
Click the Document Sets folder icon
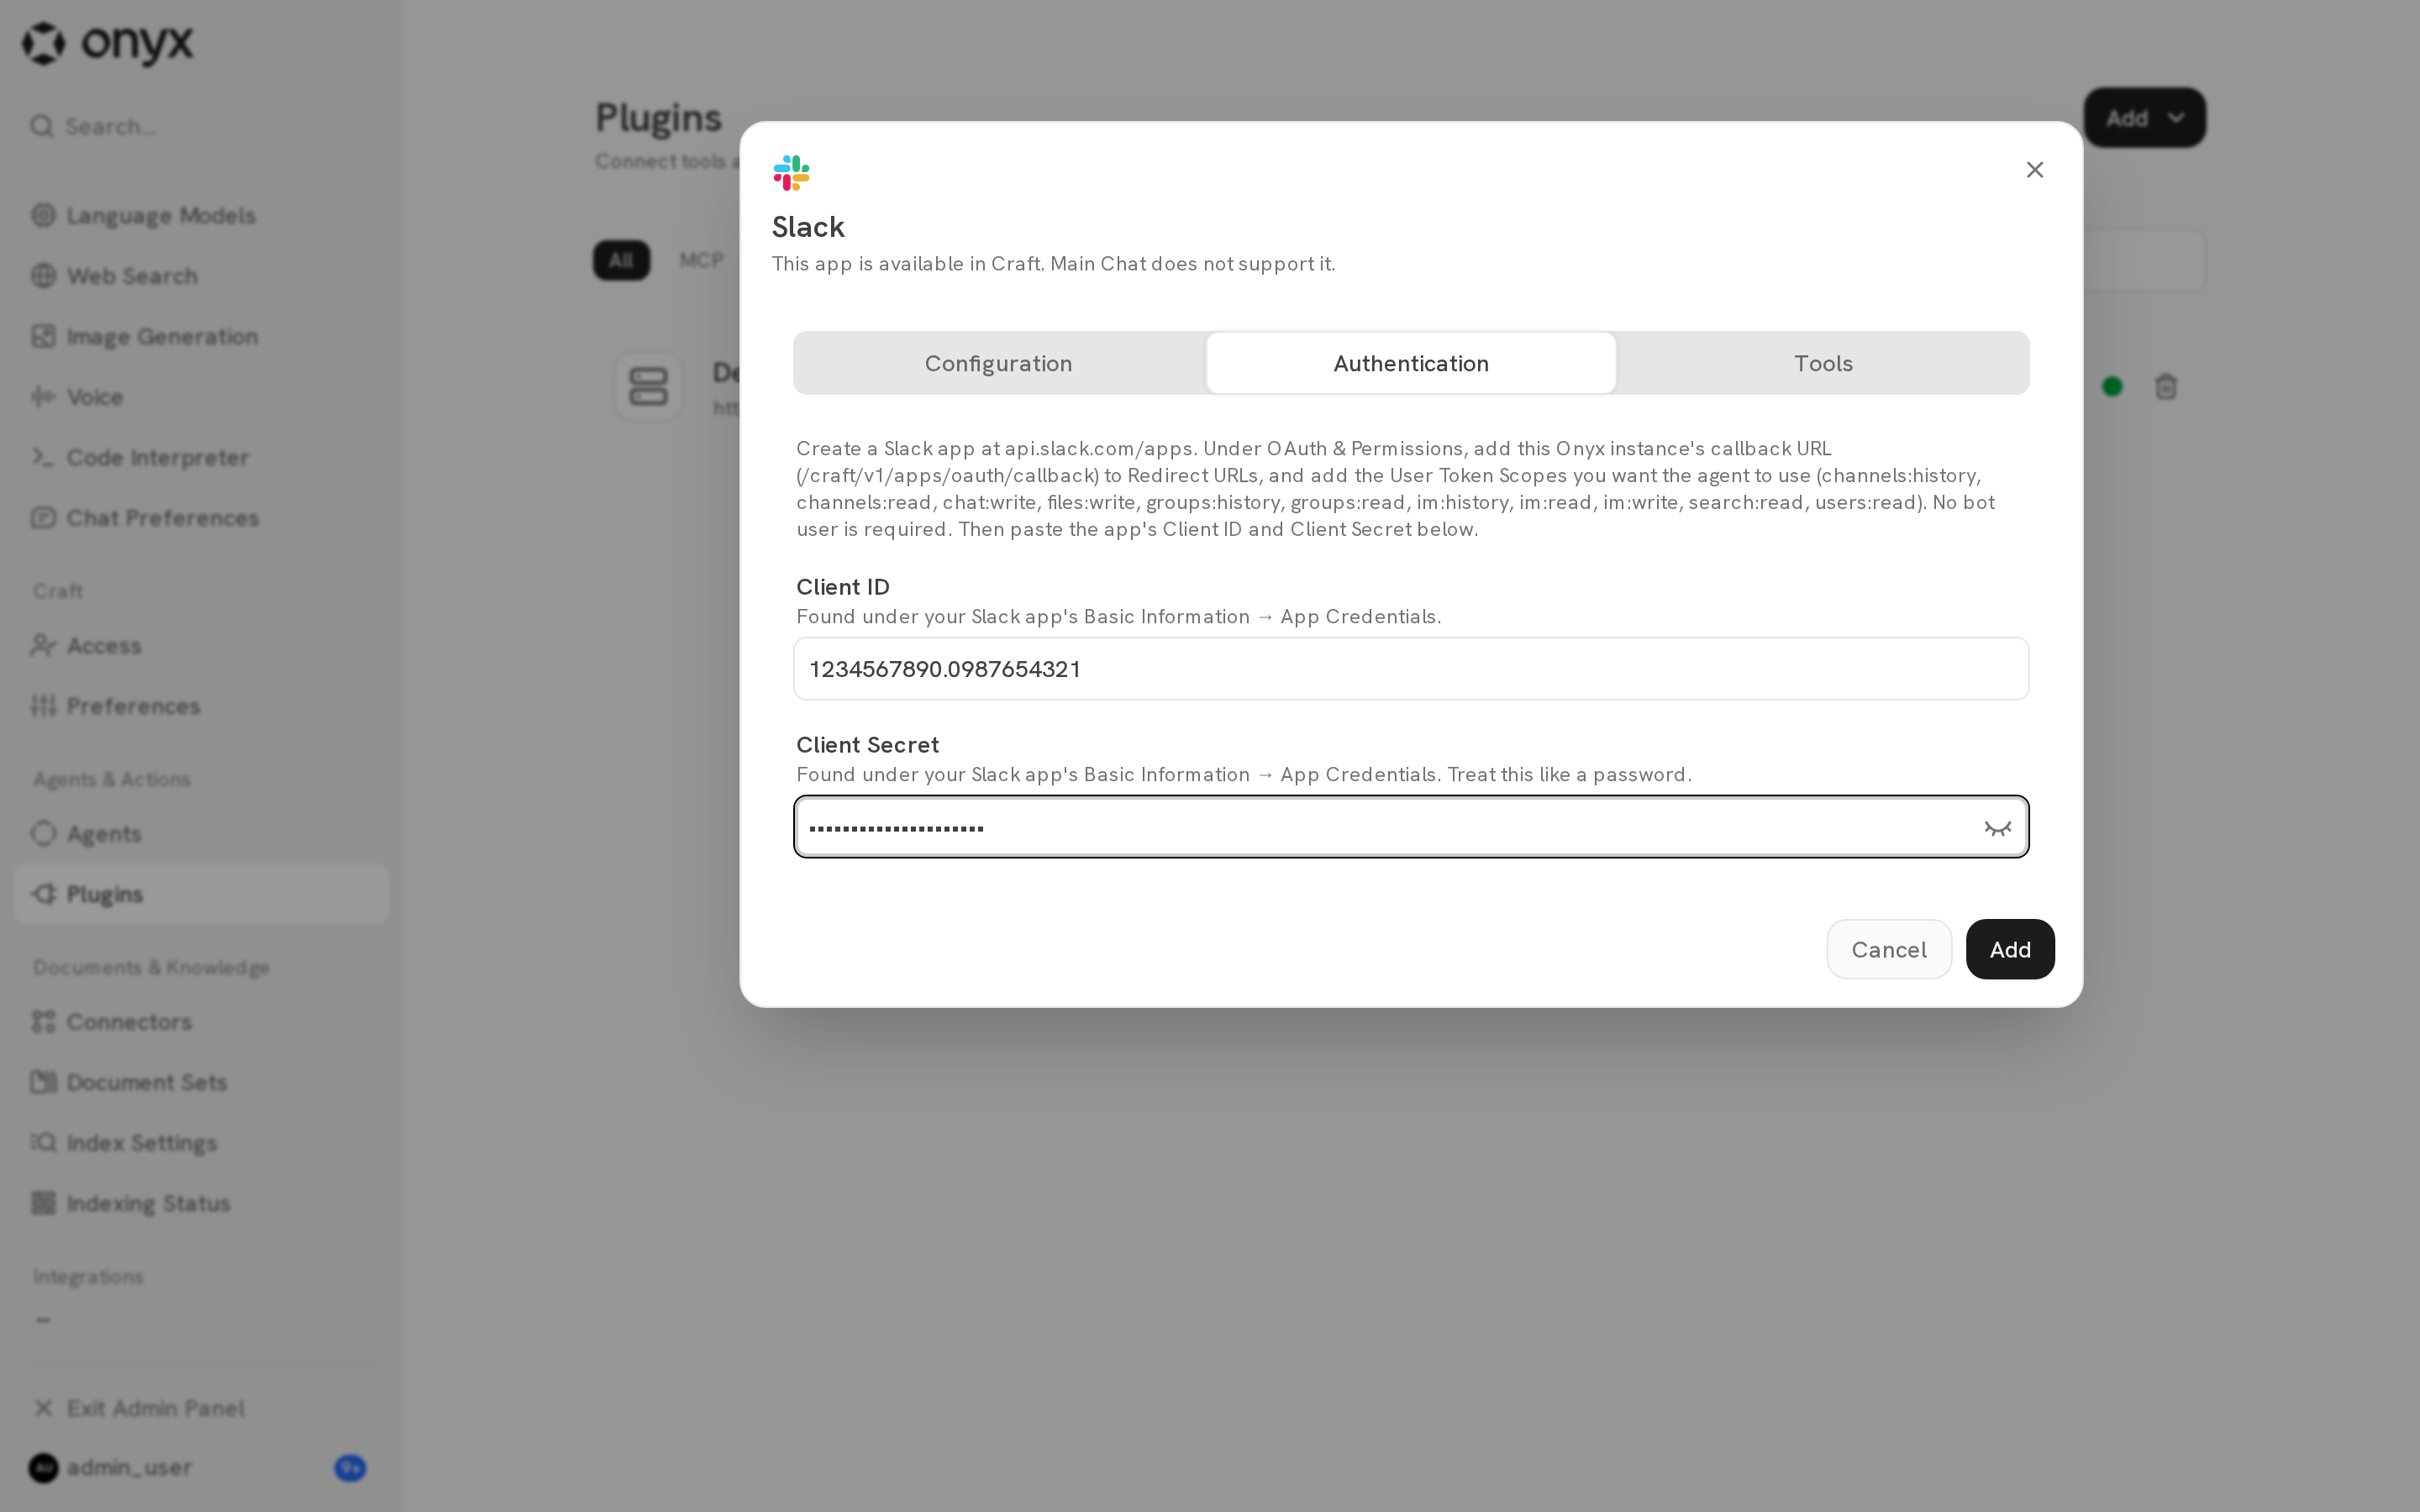pos(43,1081)
